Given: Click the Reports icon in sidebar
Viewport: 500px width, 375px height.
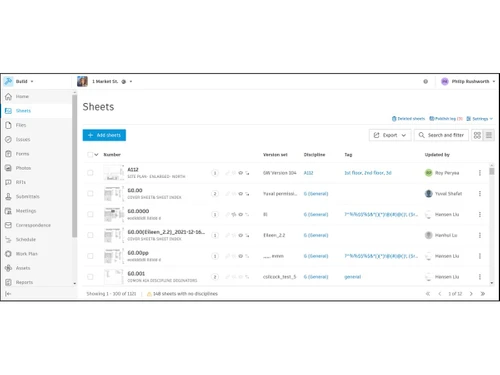Looking at the screenshot, I should pos(8,282).
